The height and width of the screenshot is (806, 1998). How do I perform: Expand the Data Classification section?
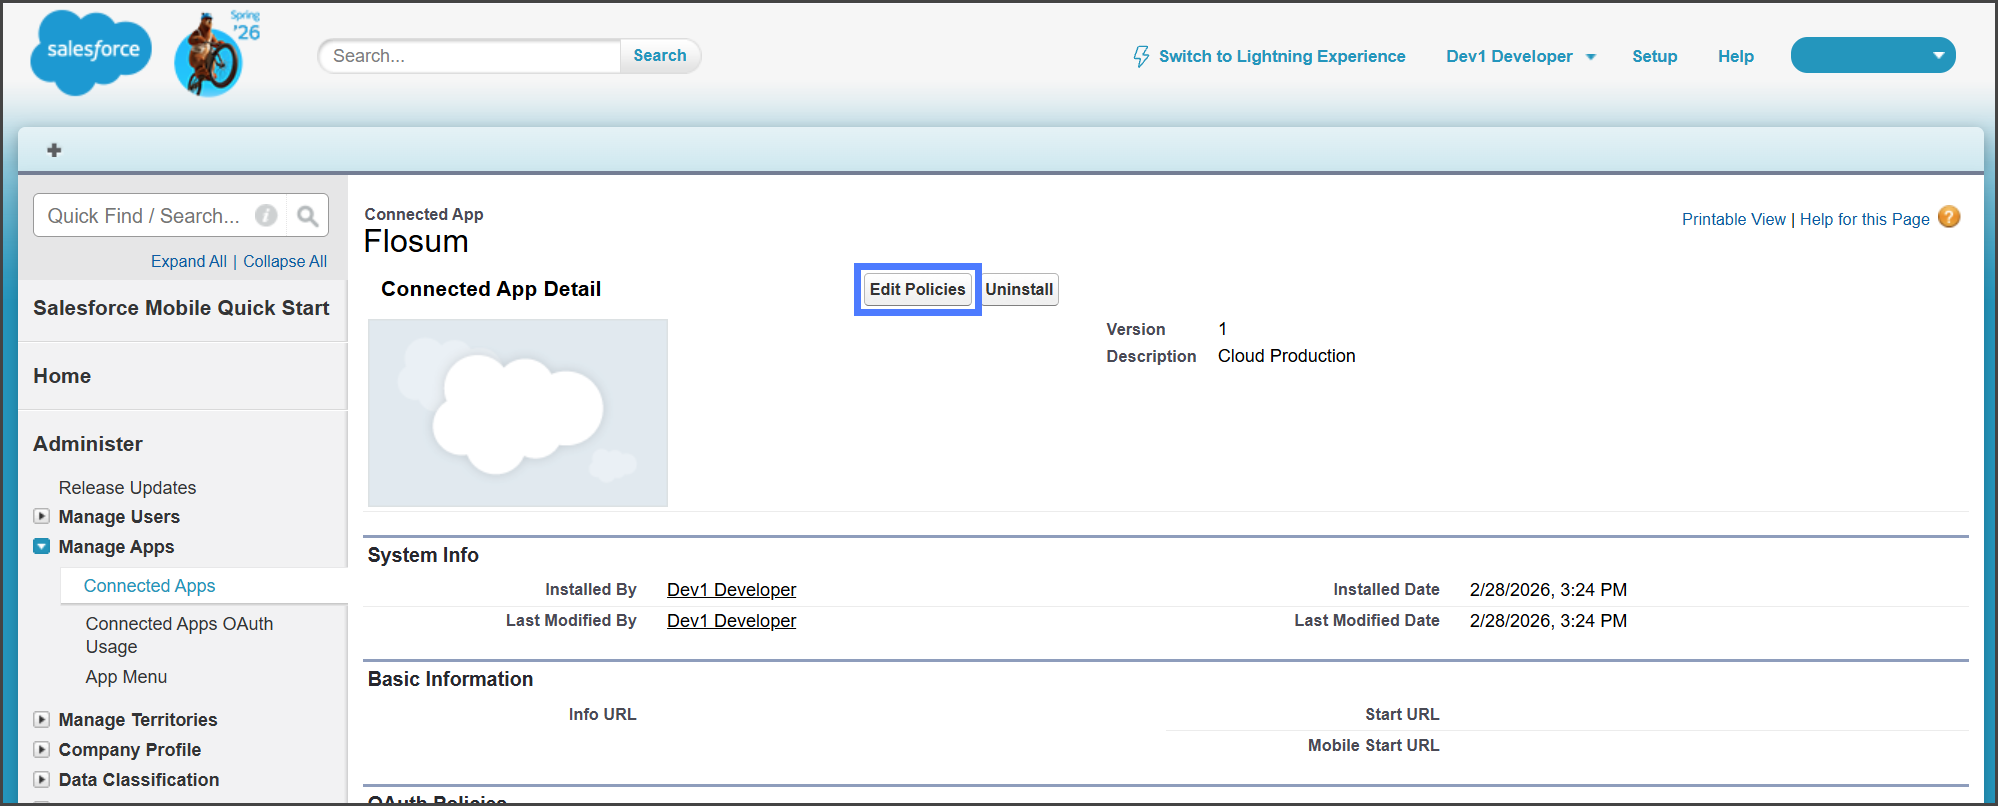(x=41, y=780)
